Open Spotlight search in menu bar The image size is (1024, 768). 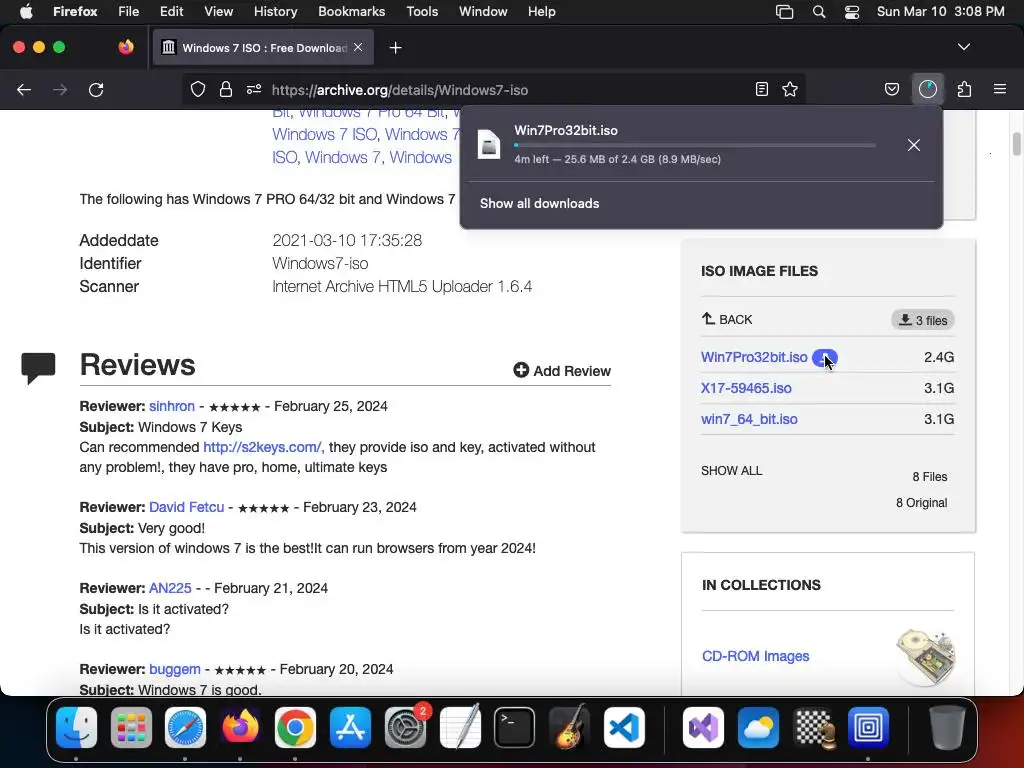point(819,12)
